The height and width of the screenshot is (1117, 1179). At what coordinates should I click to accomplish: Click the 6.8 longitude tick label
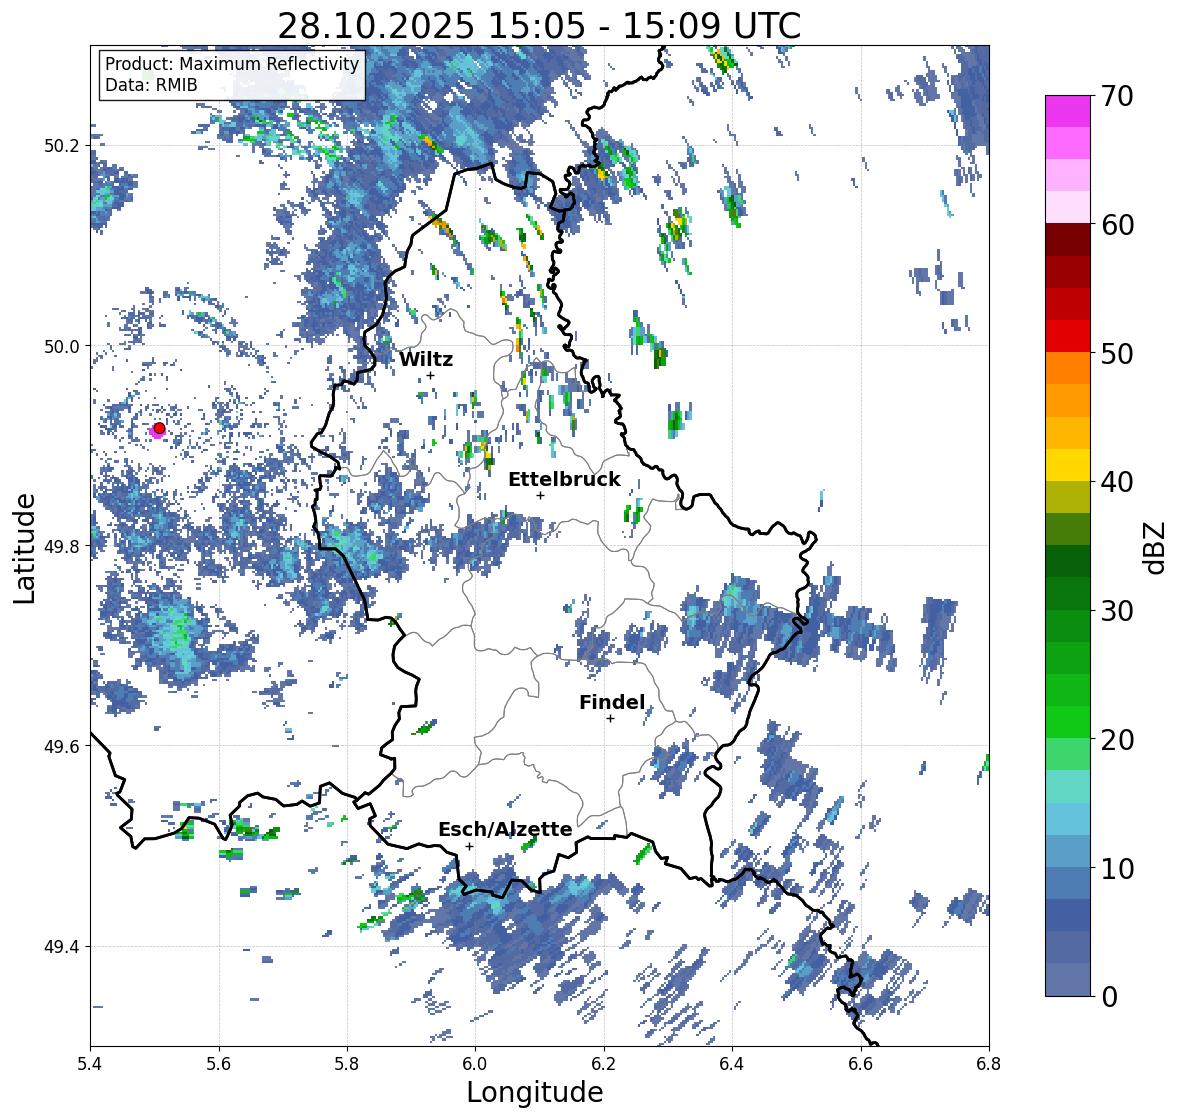point(989,1063)
